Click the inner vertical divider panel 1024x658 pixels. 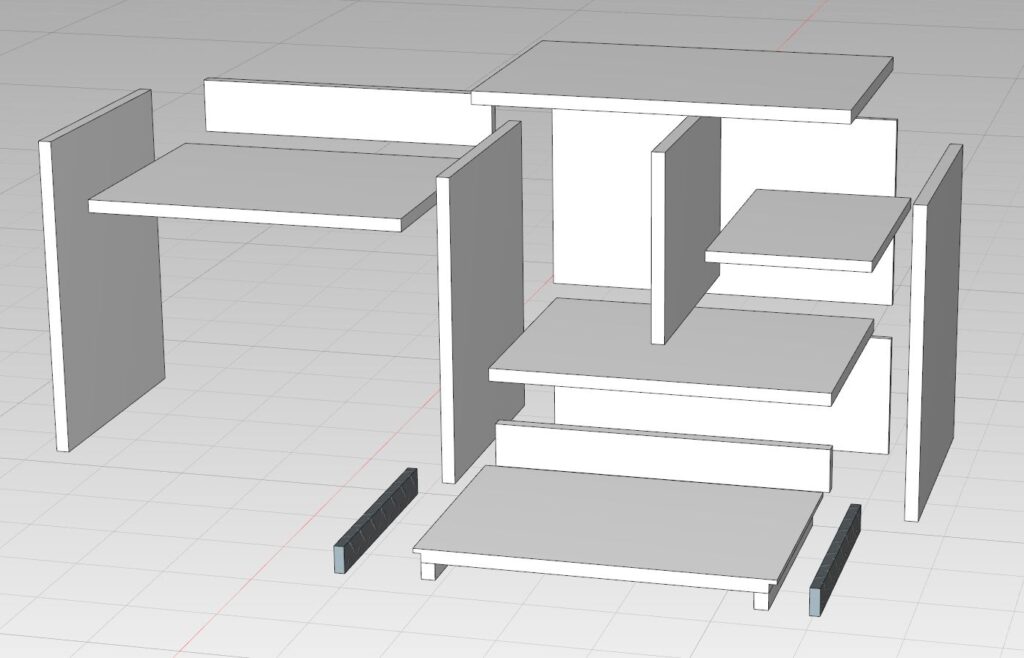(x=685, y=230)
